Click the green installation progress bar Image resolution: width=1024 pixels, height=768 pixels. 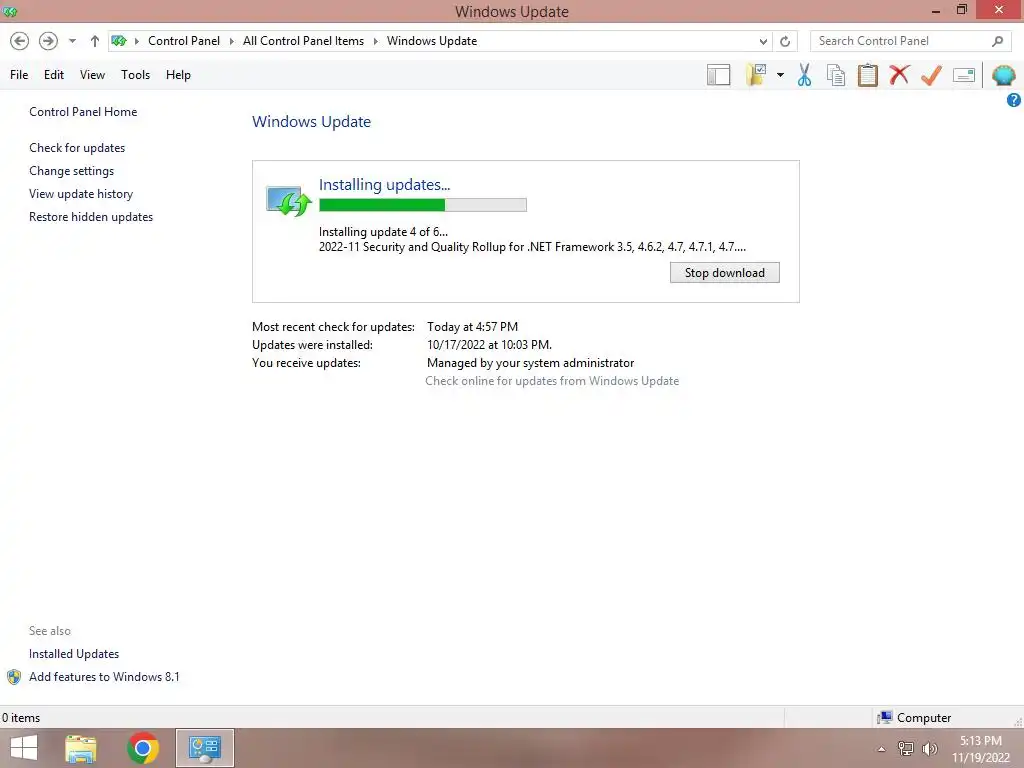point(423,205)
